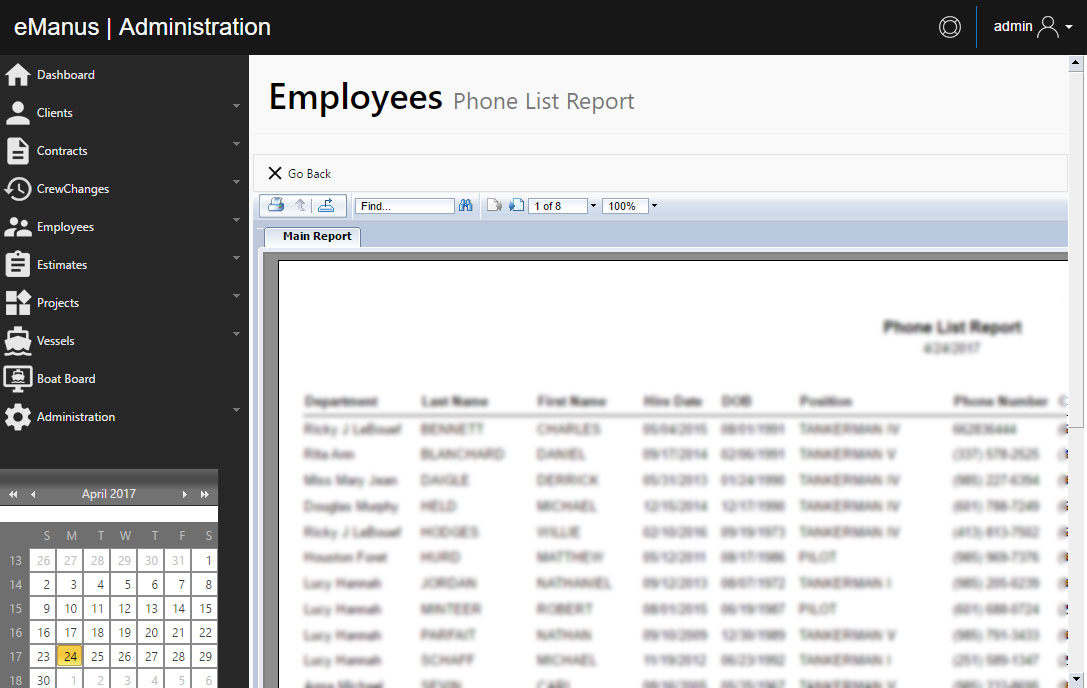Select April 24 in the calendar
This screenshot has width=1087, height=688.
coord(70,657)
